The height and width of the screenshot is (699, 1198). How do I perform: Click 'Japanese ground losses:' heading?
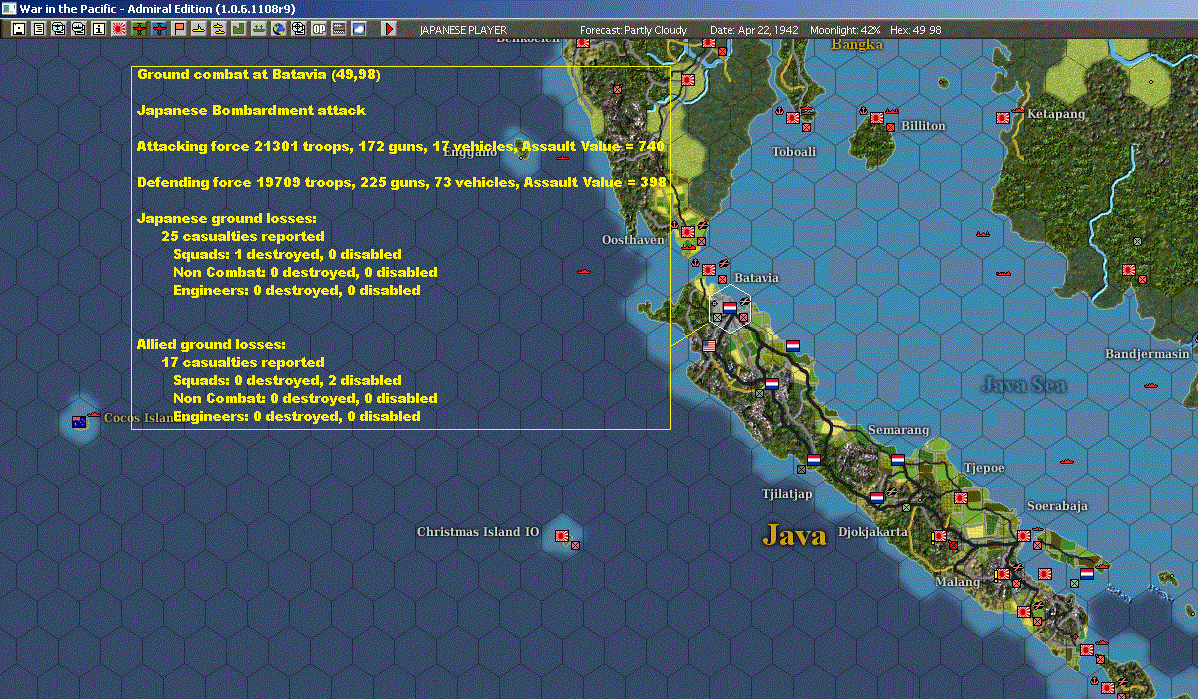(x=226, y=218)
